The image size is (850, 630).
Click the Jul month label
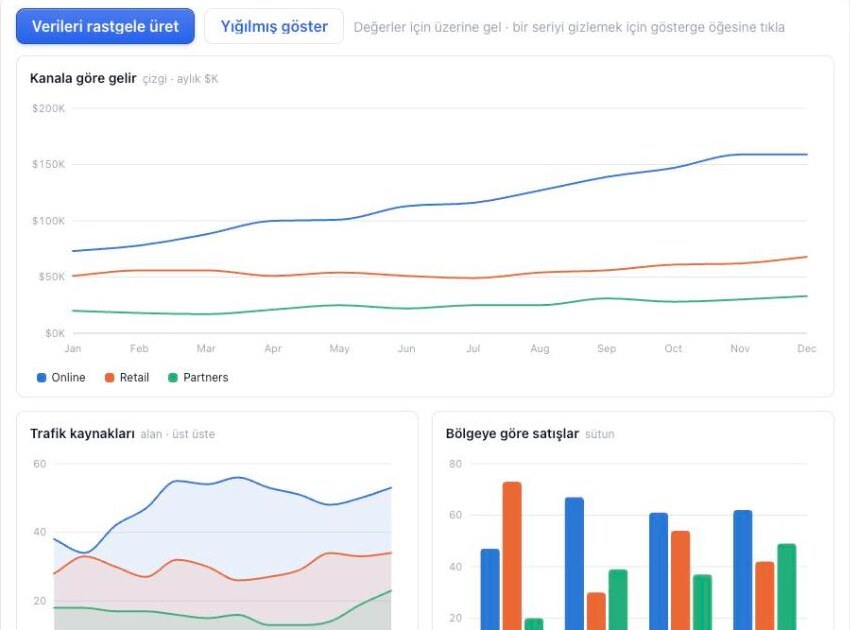473,349
